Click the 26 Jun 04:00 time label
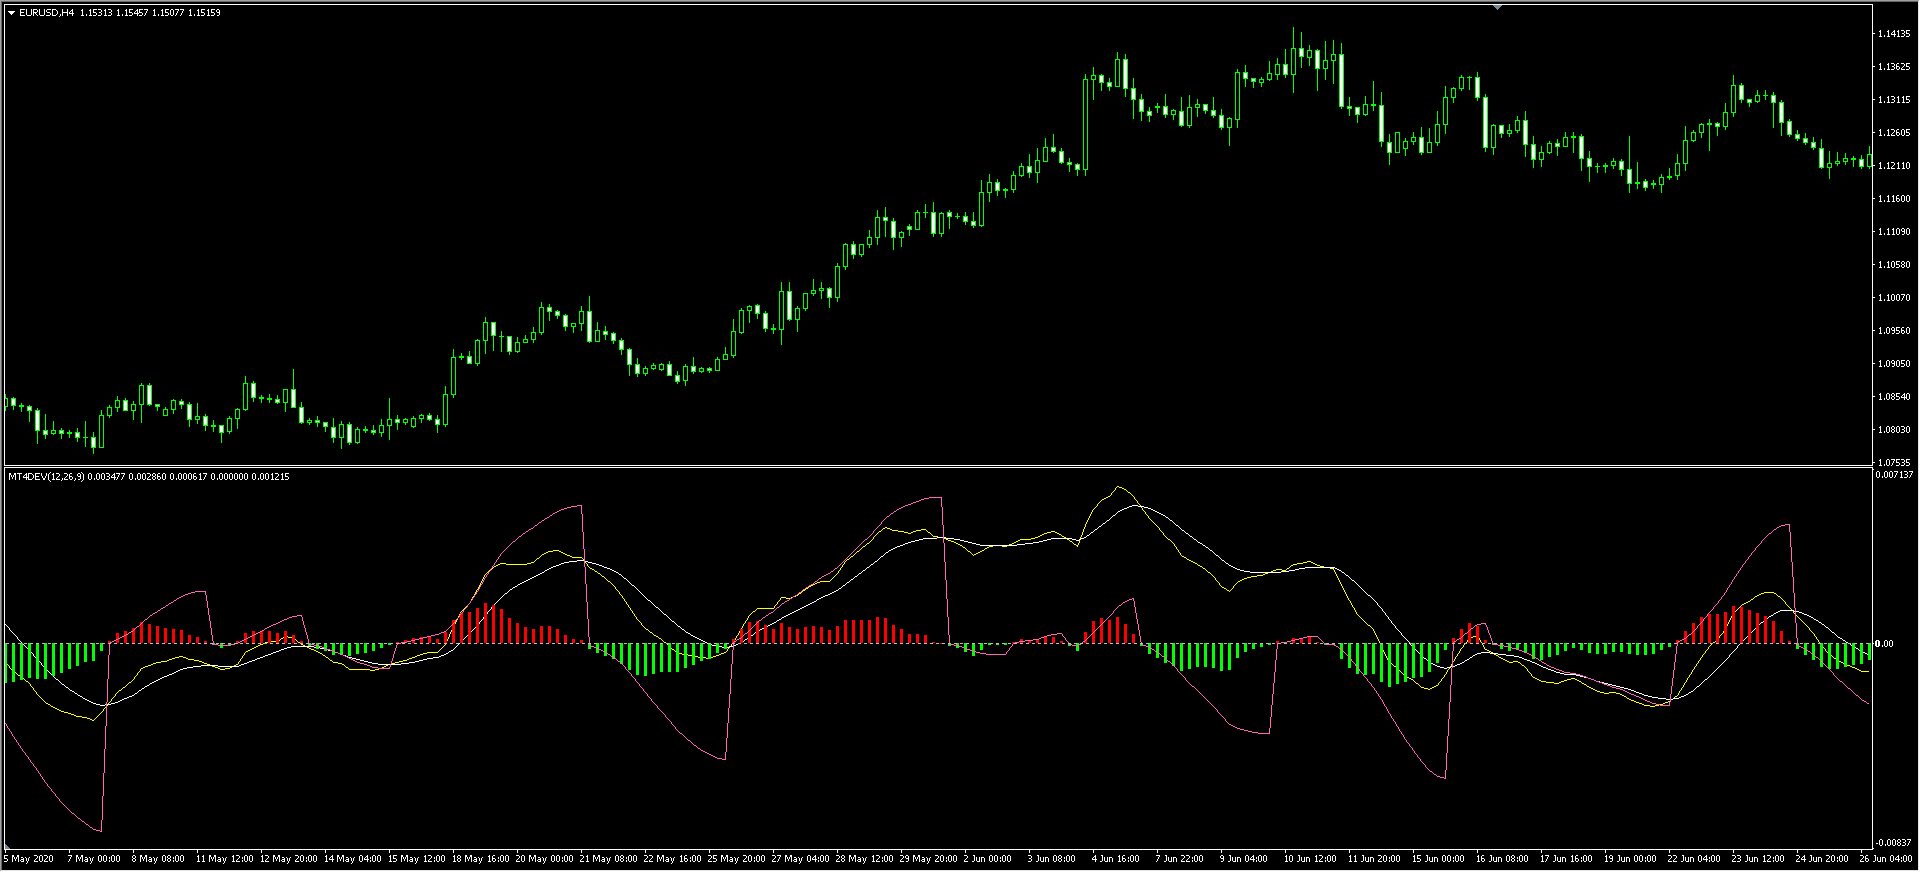Image resolution: width=1920 pixels, height=872 pixels. pyautogui.click(x=1887, y=859)
